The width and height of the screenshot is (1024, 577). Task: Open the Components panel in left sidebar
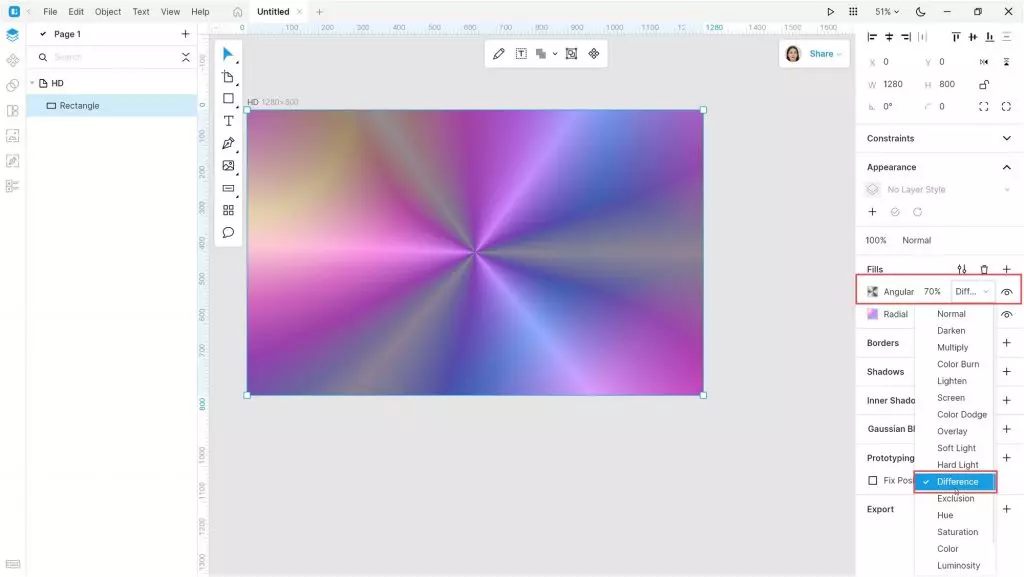tap(12, 60)
